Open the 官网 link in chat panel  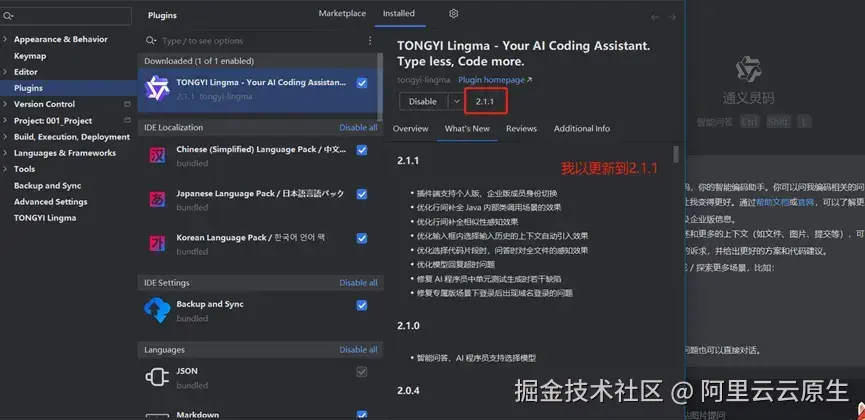coord(806,203)
